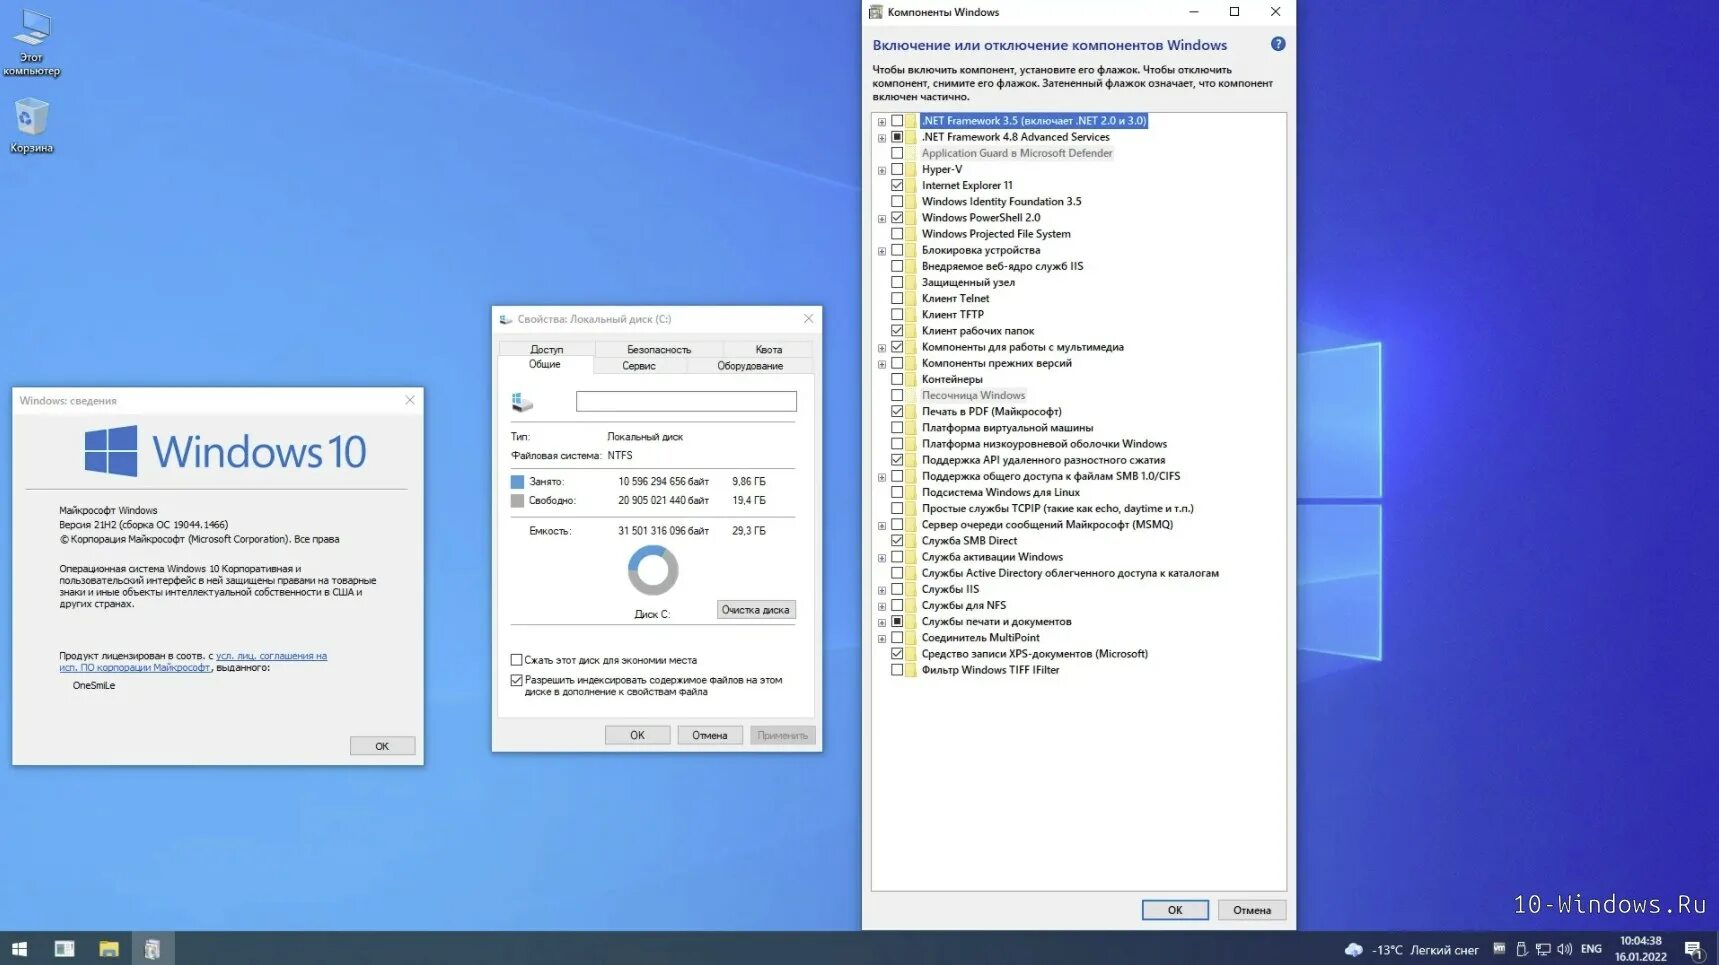Tick the Контейнеры checkbox
This screenshot has width=1719, height=965.
[x=897, y=380]
